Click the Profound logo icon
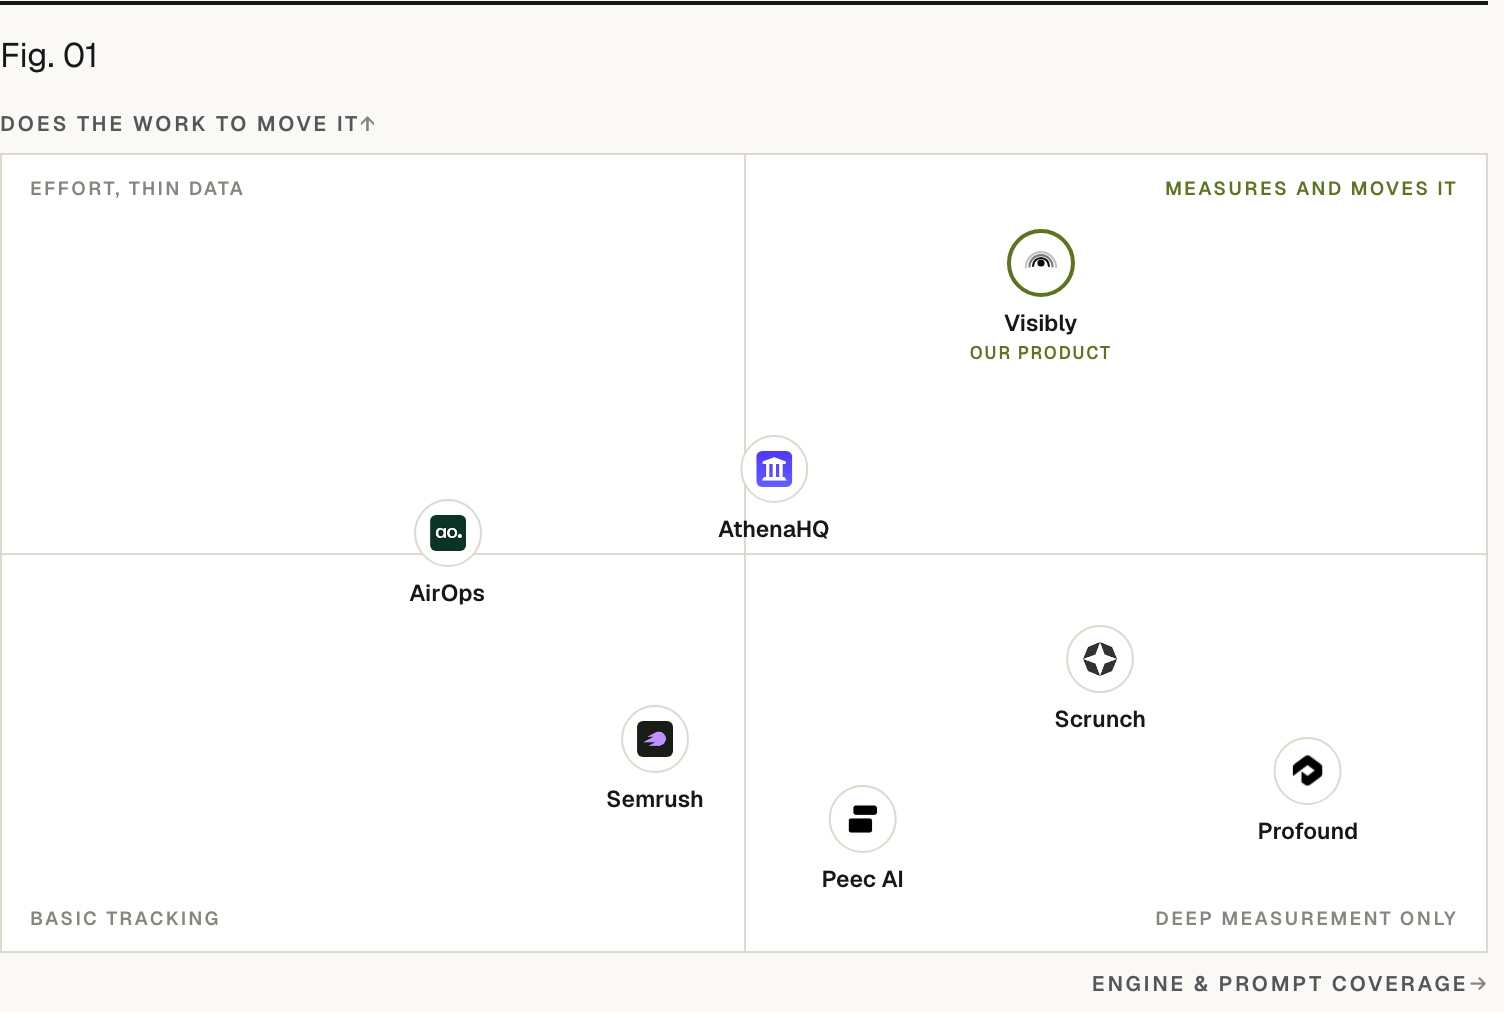Screen dimensions: 1504x1012 [1308, 771]
